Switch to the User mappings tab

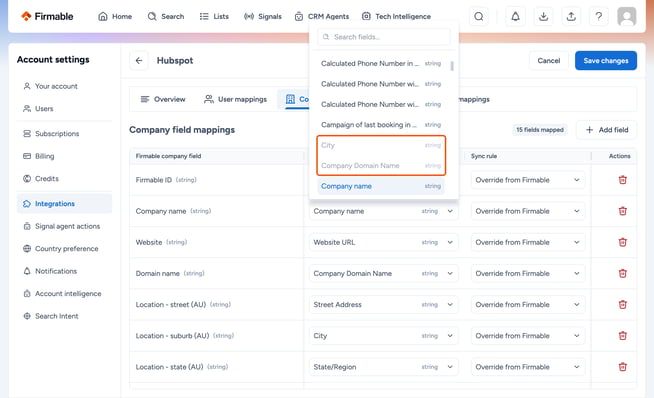click(x=235, y=99)
